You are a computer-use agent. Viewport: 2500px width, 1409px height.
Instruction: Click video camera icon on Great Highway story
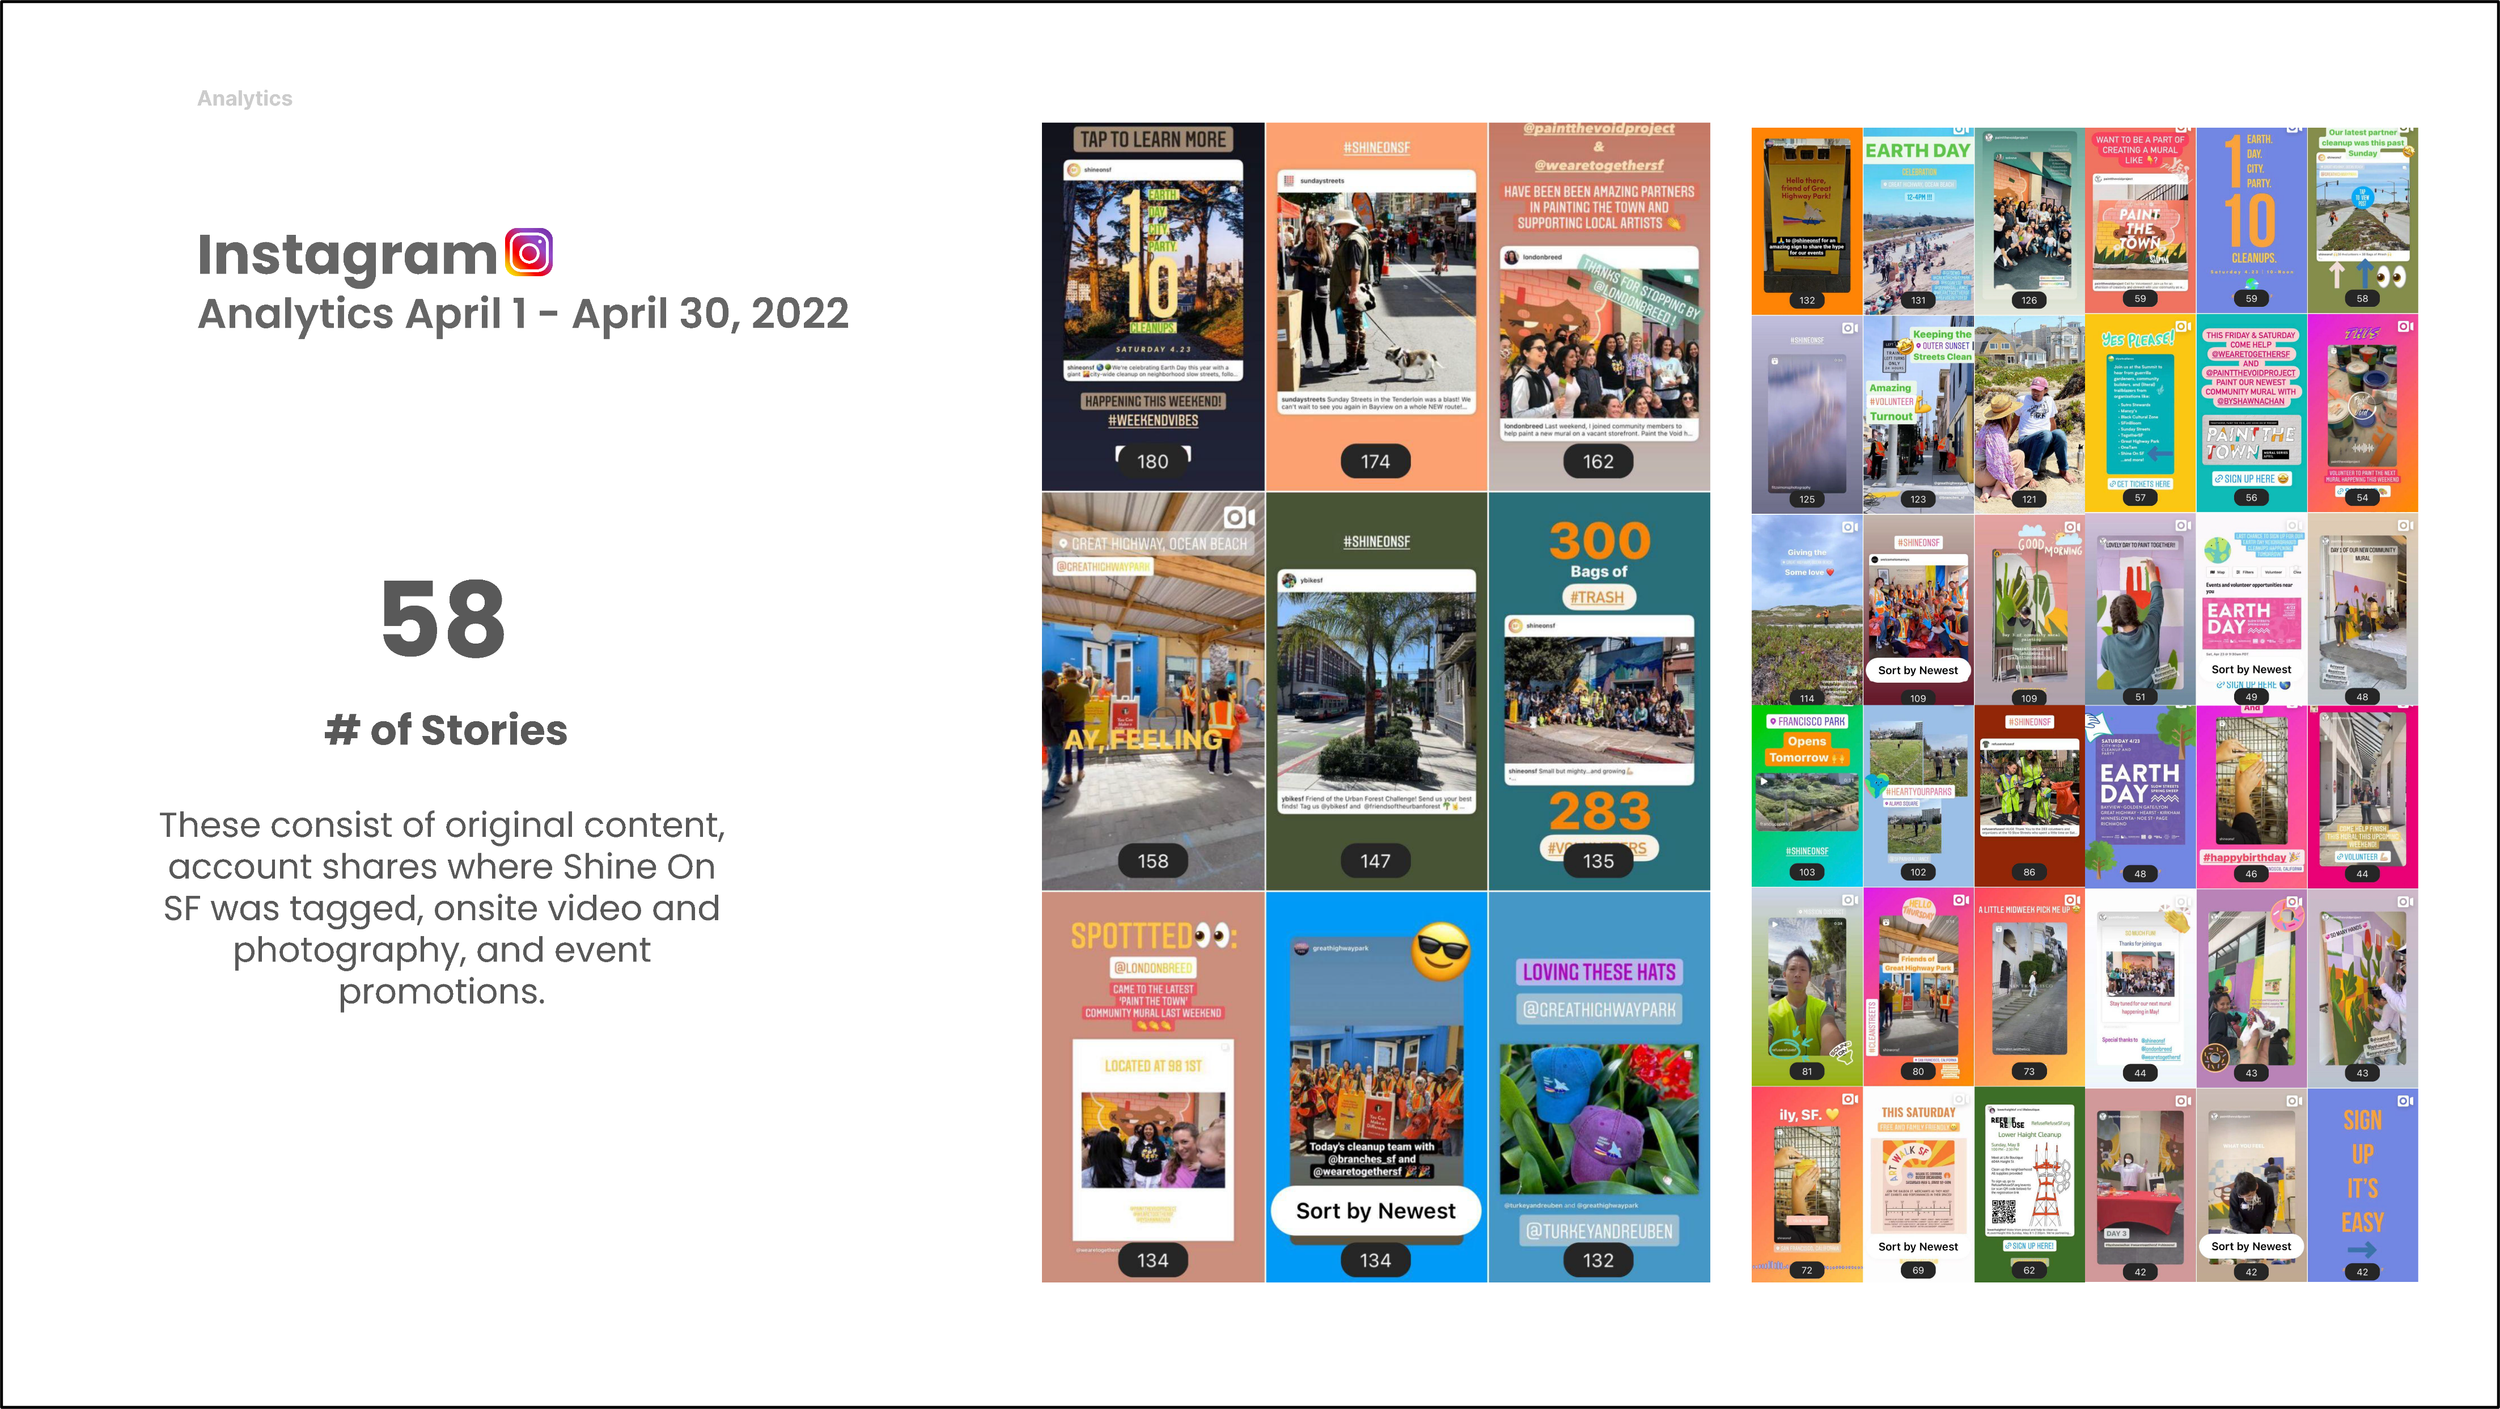click(x=1239, y=517)
